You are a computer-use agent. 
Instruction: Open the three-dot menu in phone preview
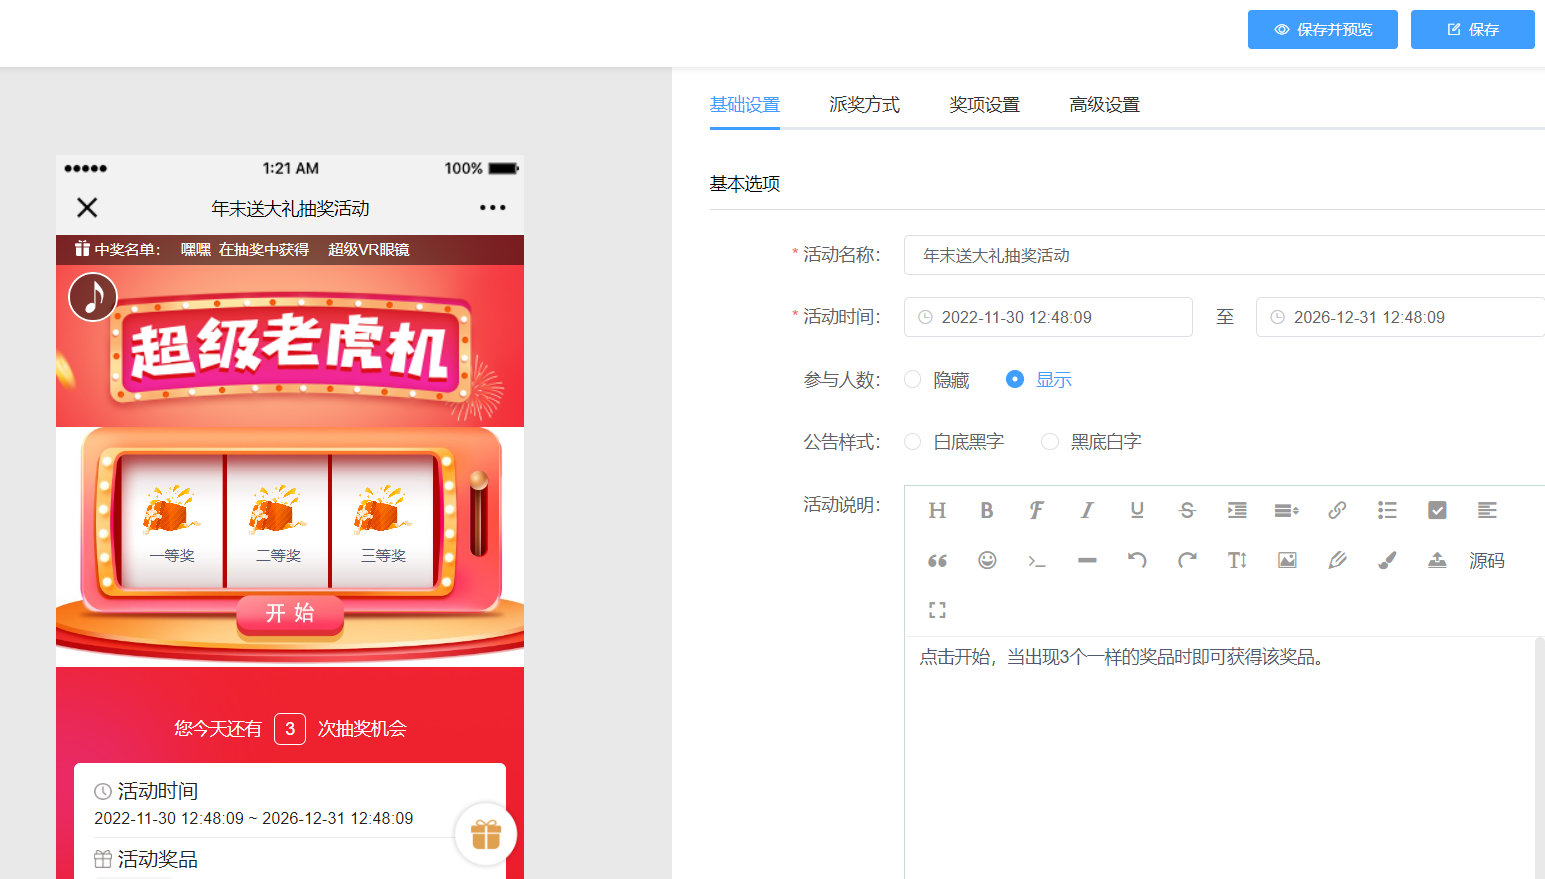(492, 207)
